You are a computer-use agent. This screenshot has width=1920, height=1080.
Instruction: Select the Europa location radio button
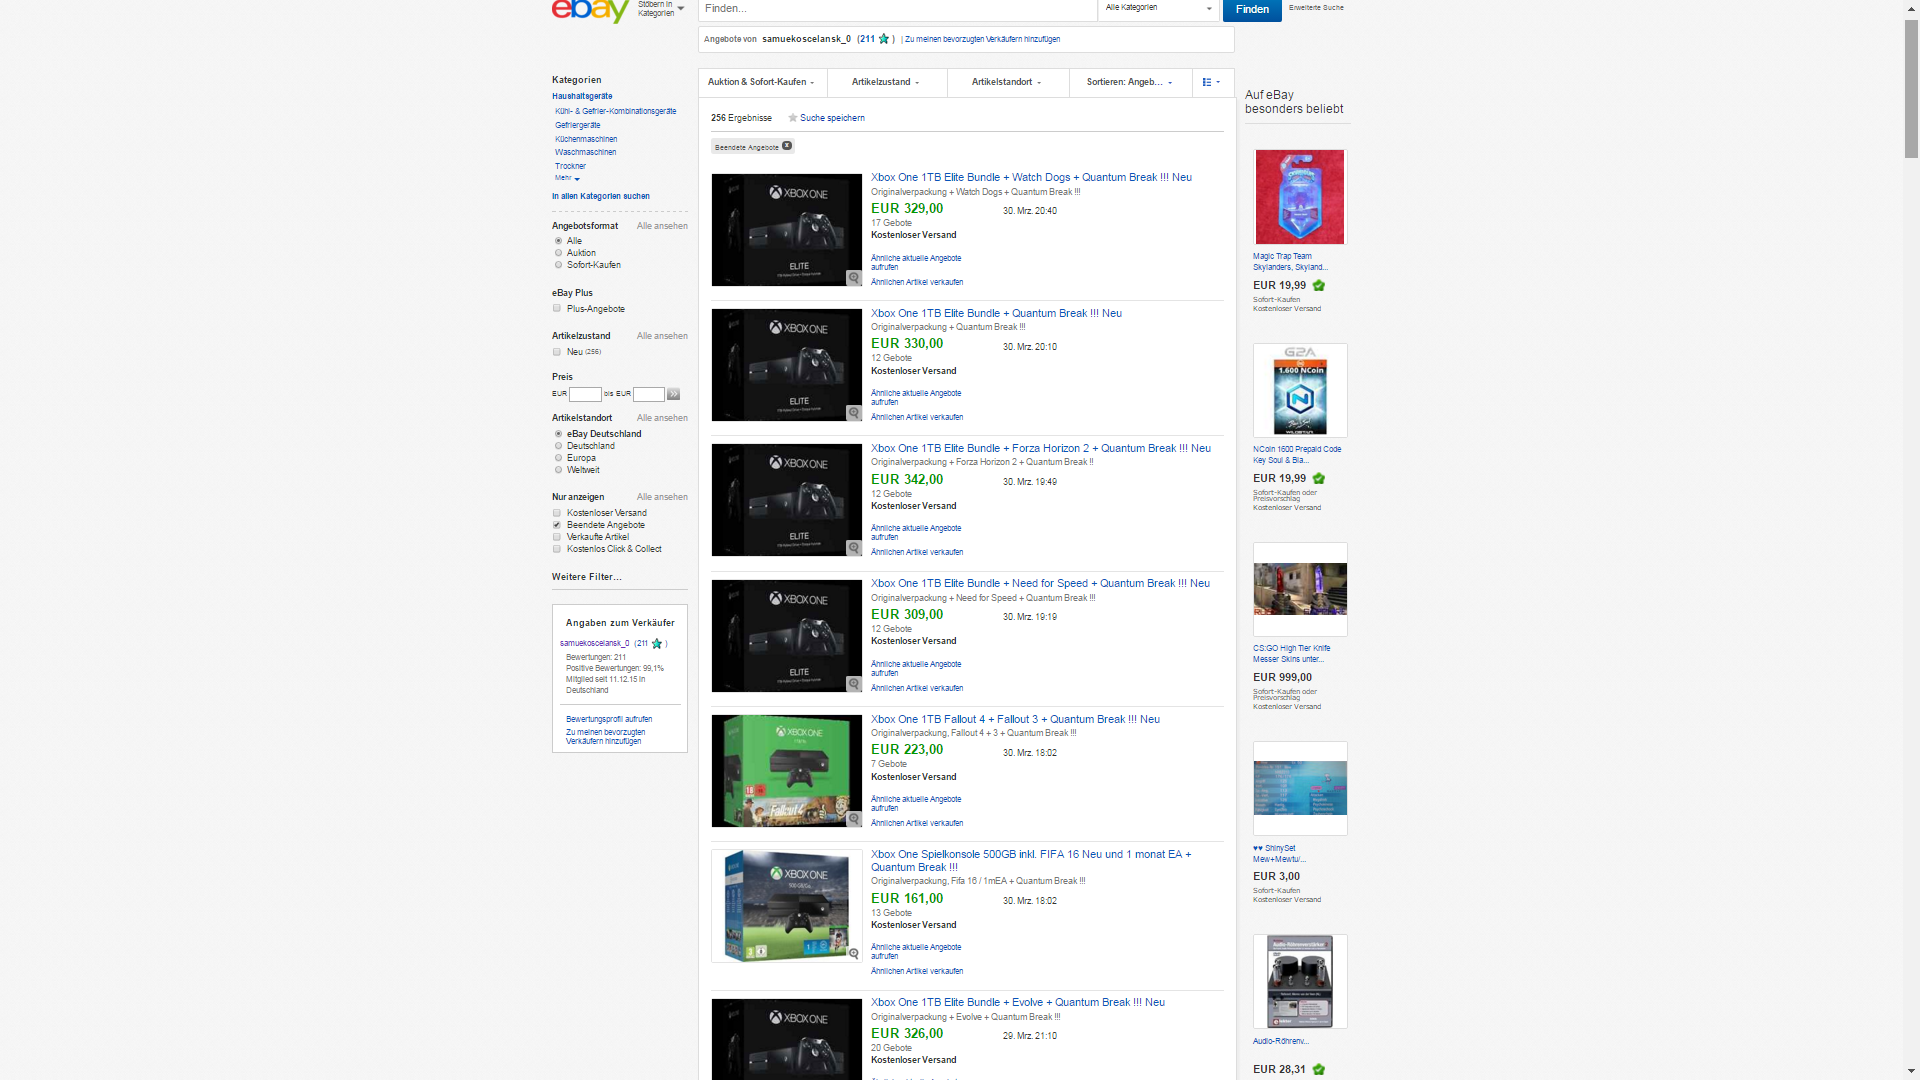click(x=558, y=458)
